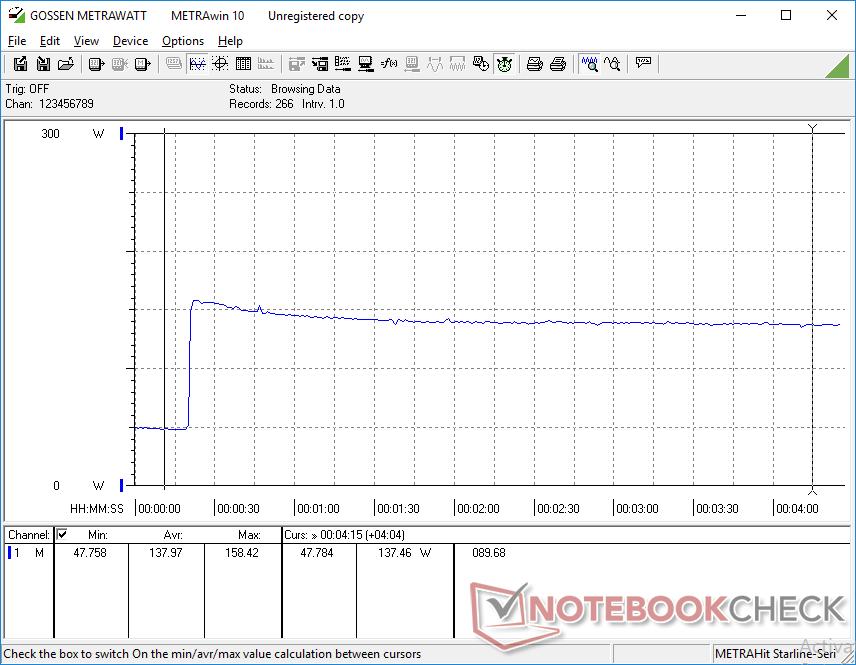Click the grayed device-disconnect icon
Screen dimensions: 856x665
(120, 64)
